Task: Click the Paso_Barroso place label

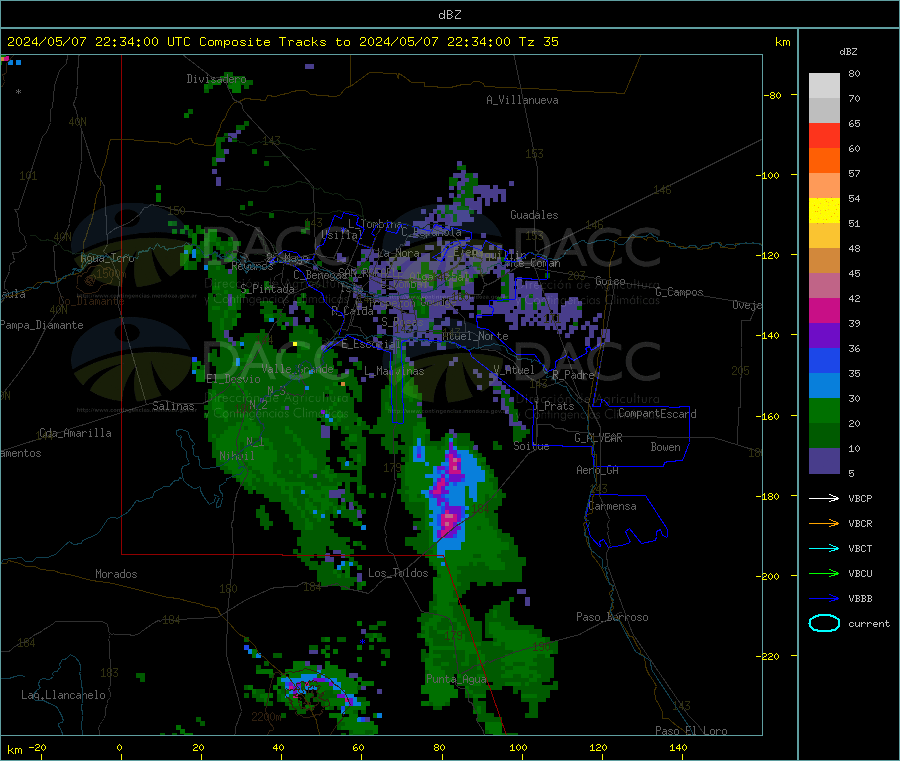Action: pos(612,617)
